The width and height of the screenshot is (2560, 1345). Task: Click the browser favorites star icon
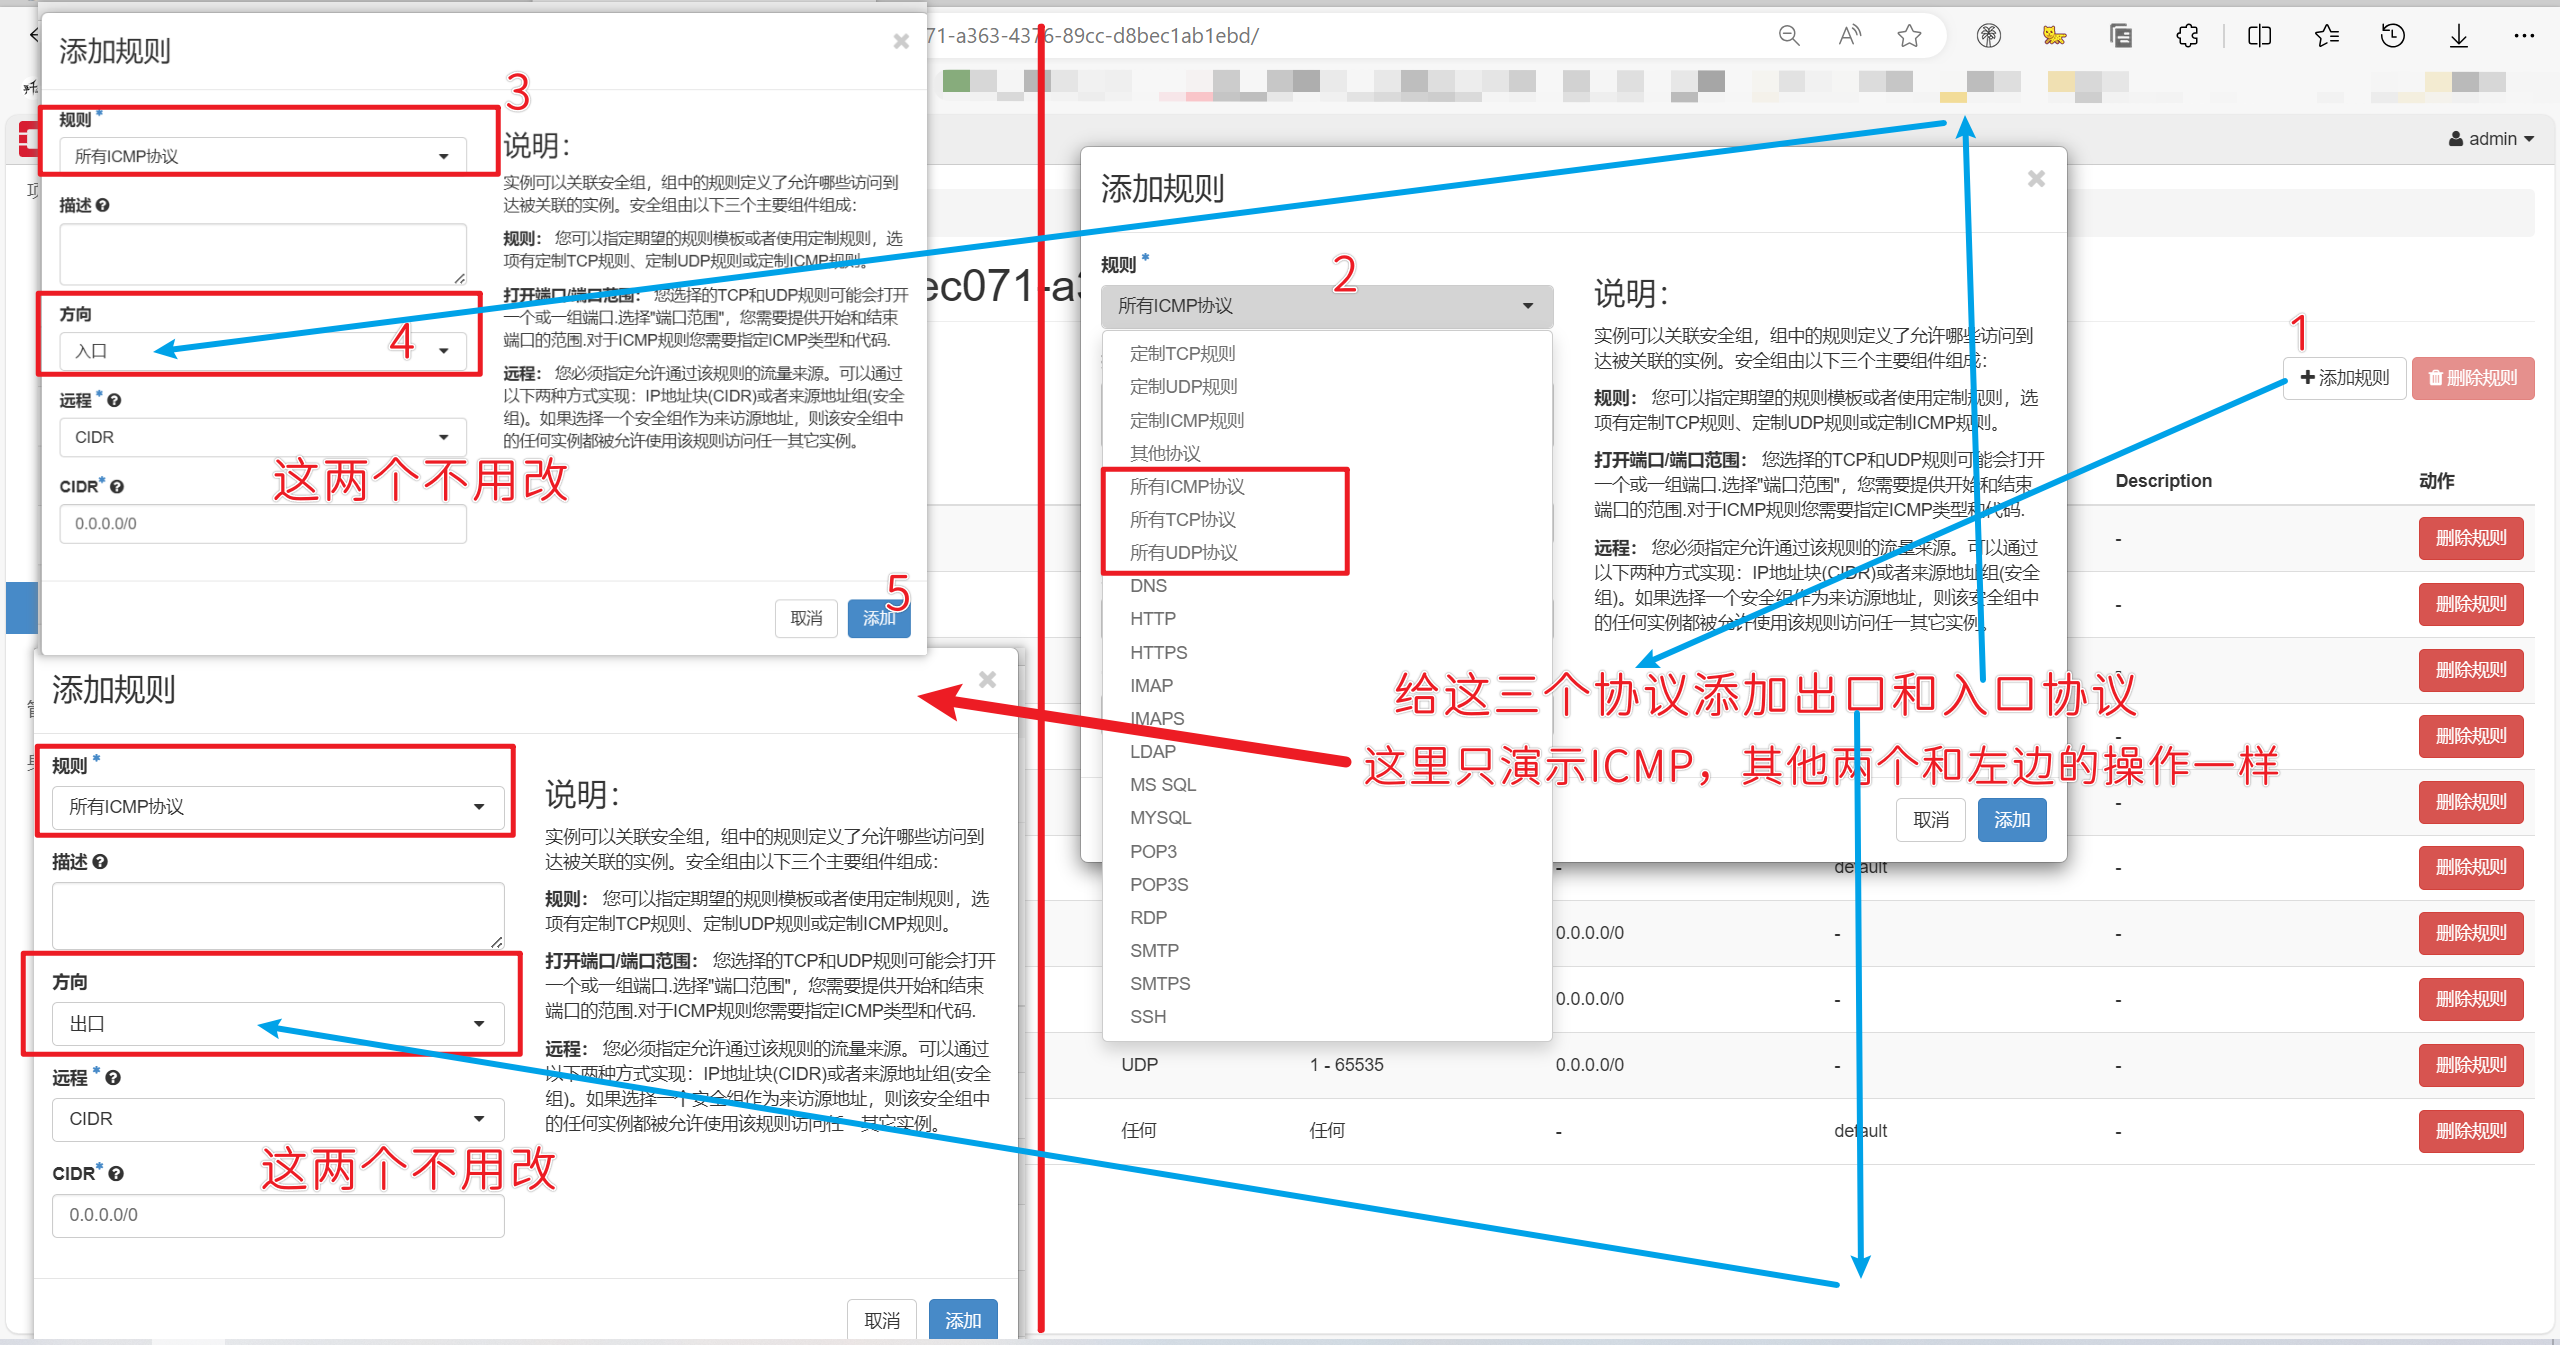tap(1909, 36)
